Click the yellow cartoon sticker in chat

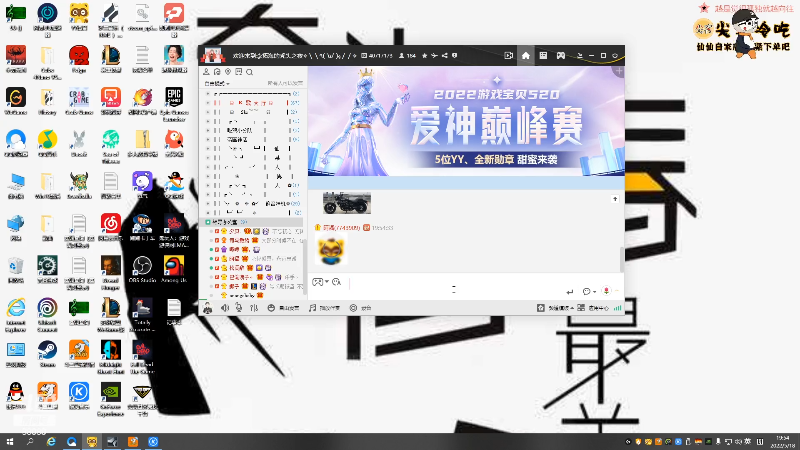click(x=331, y=251)
